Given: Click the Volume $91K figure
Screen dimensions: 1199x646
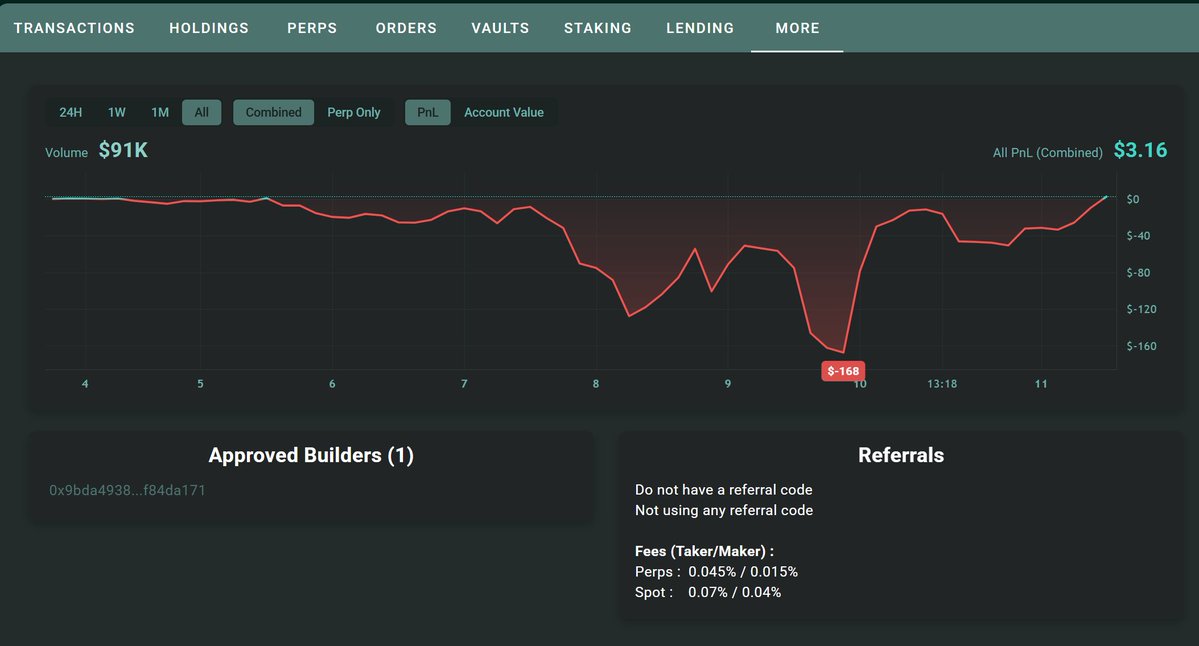Looking at the screenshot, I should 122,149.
